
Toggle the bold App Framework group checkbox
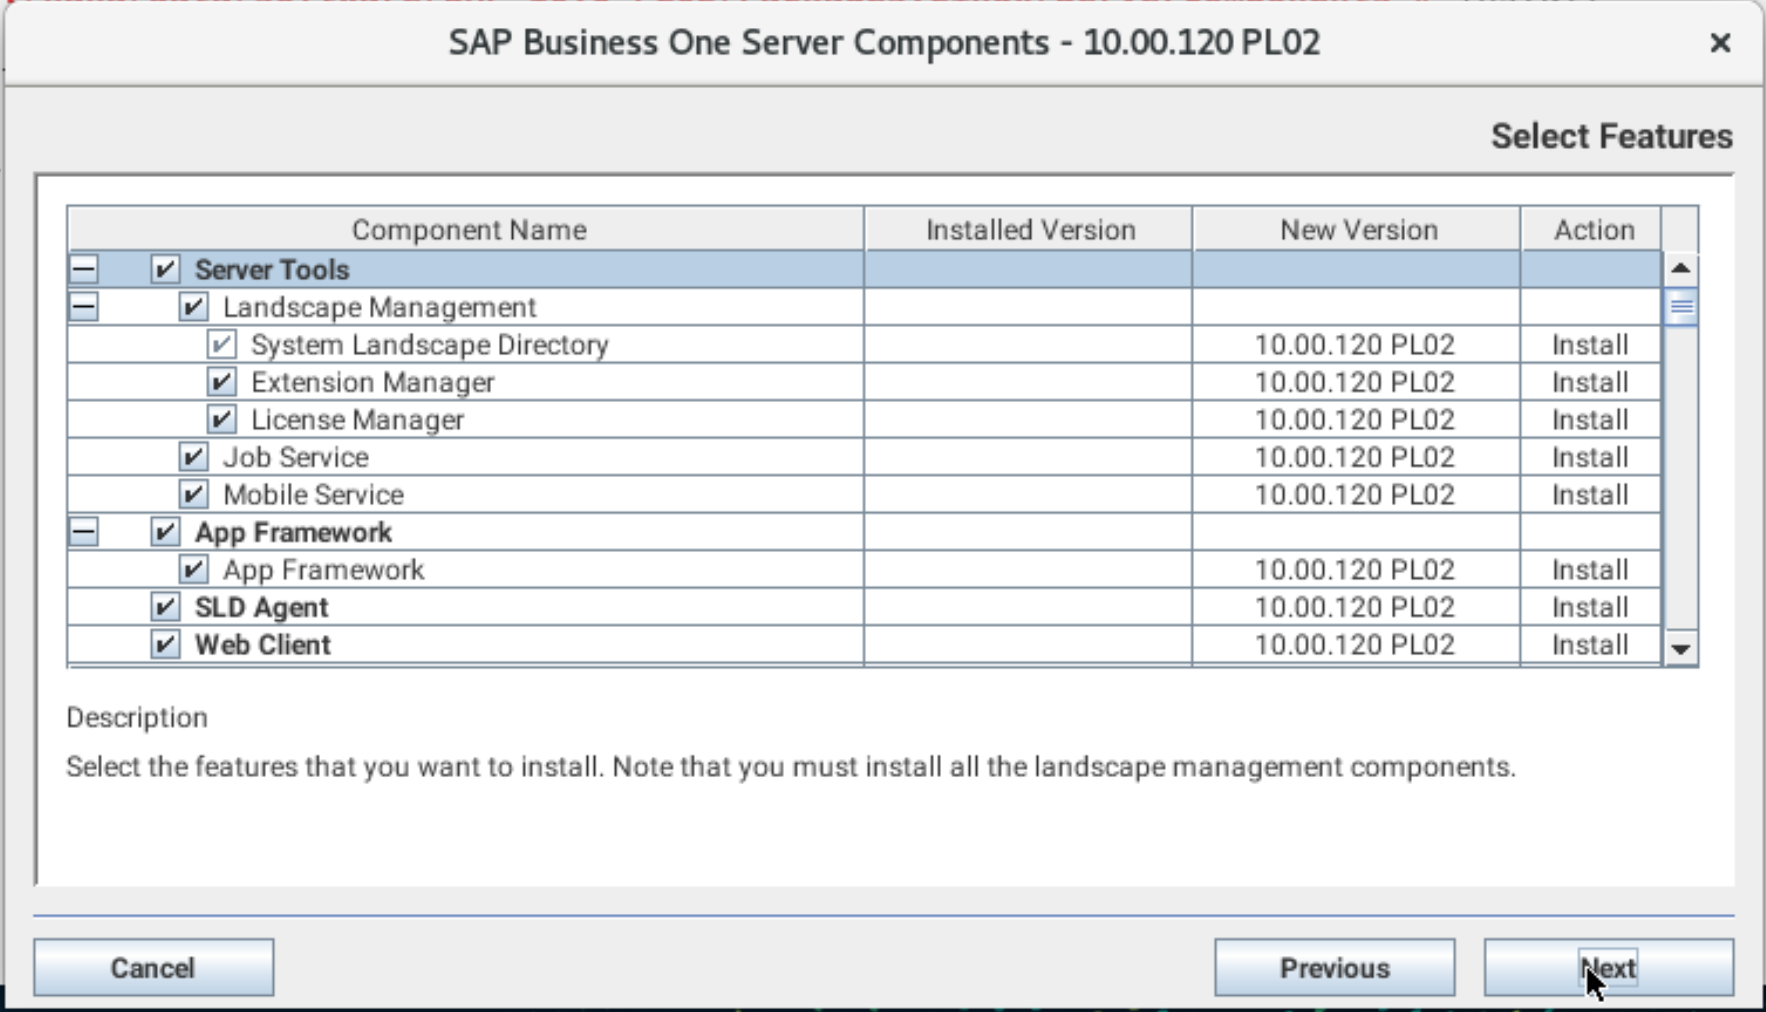pos(165,532)
